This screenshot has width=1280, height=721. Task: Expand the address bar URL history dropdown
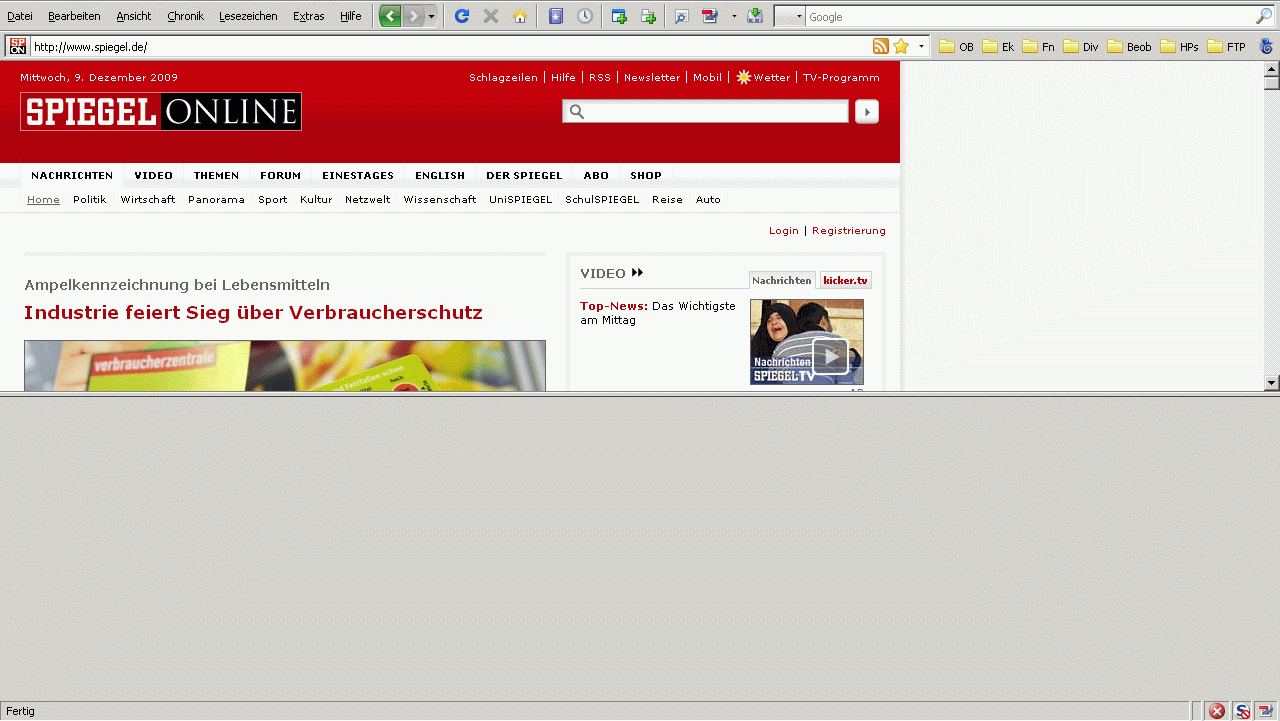pyautogui.click(x=921, y=46)
